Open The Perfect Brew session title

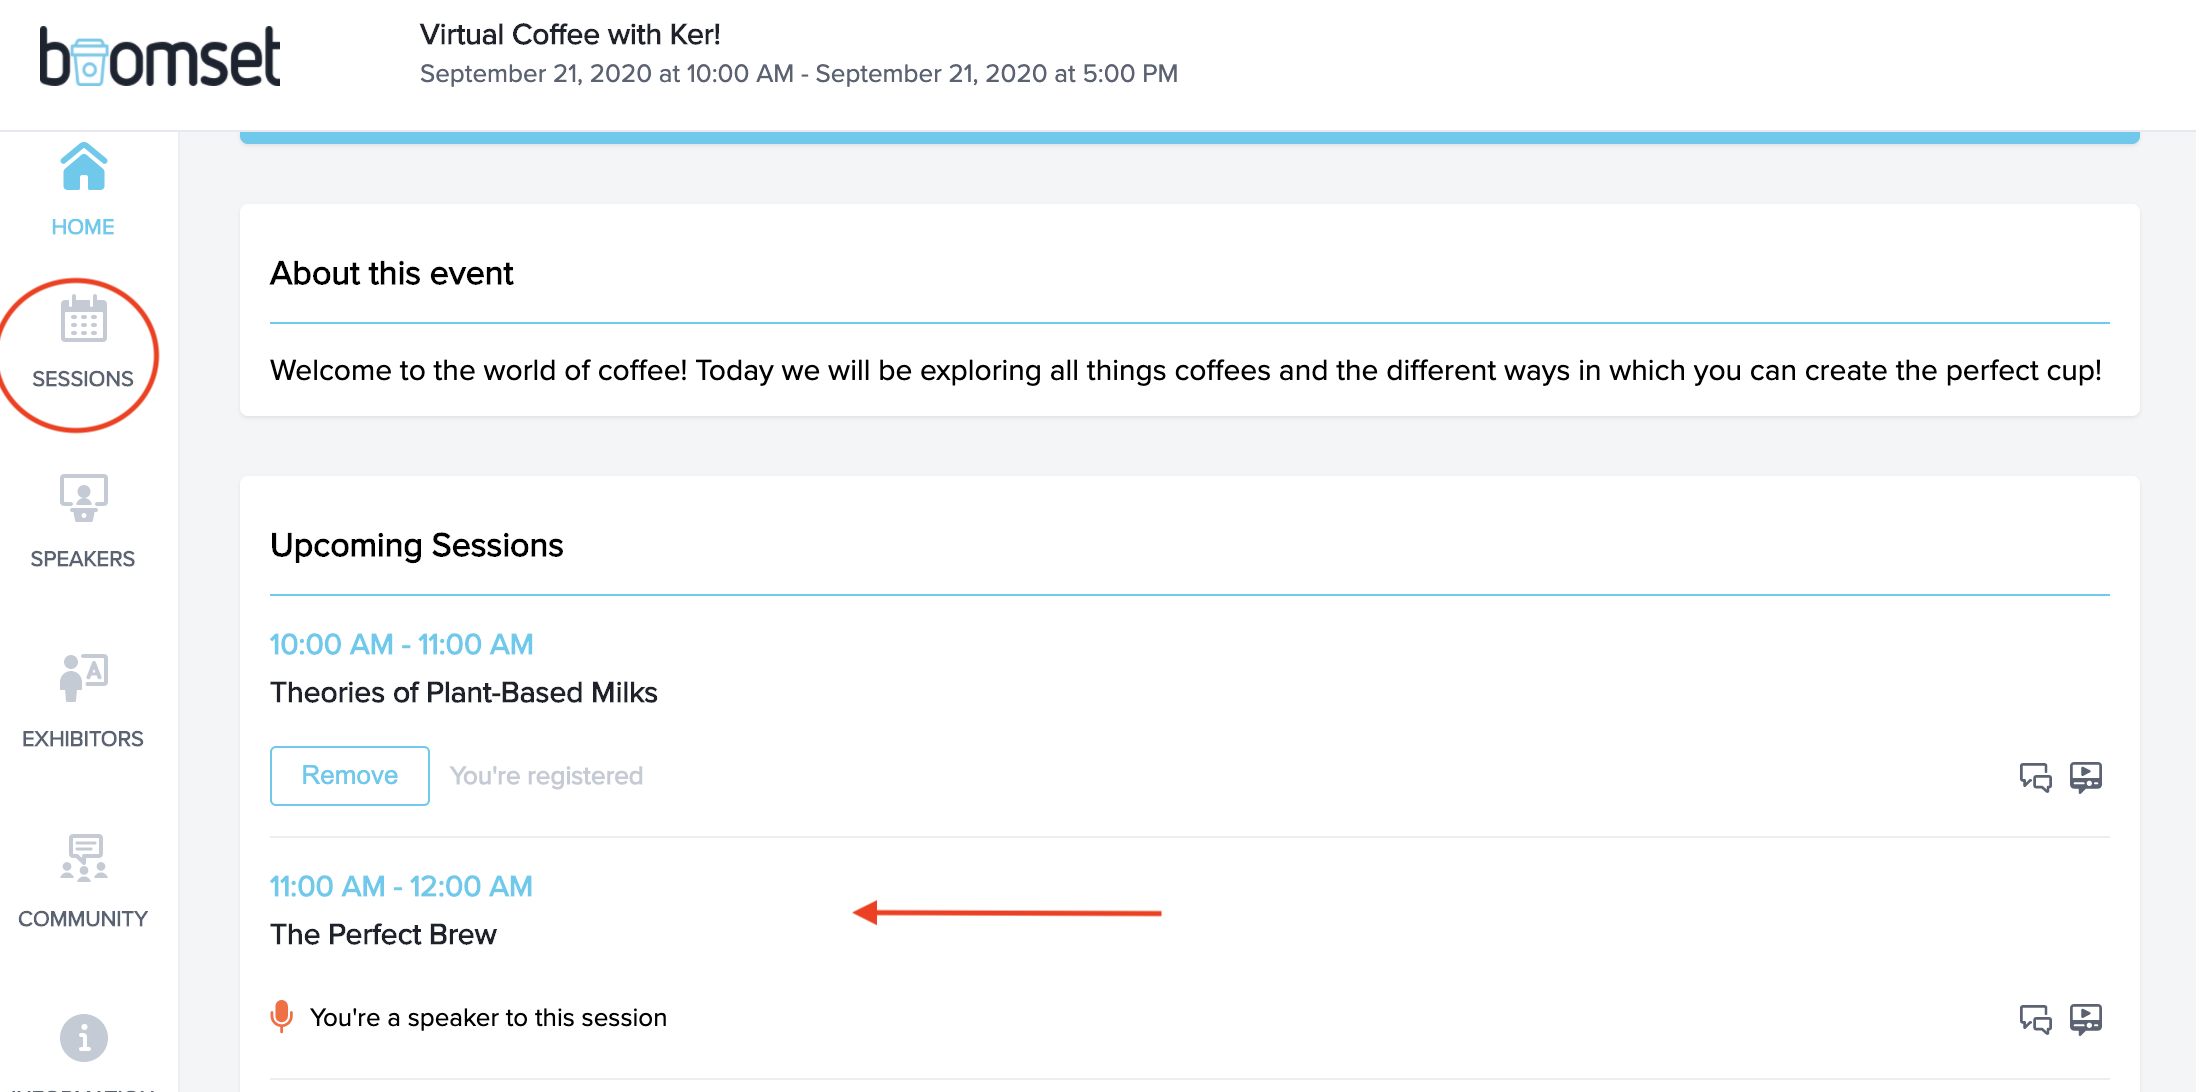click(383, 935)
